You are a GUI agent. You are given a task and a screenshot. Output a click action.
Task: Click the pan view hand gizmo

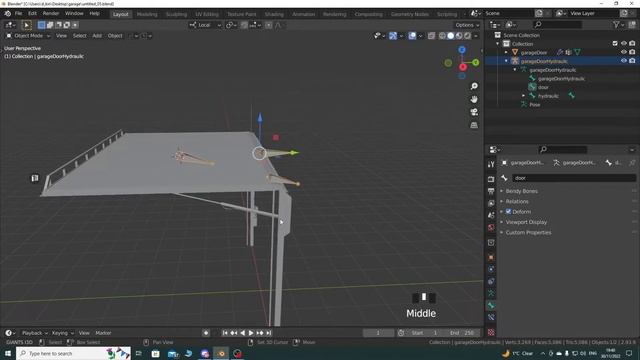pos(474,99)
